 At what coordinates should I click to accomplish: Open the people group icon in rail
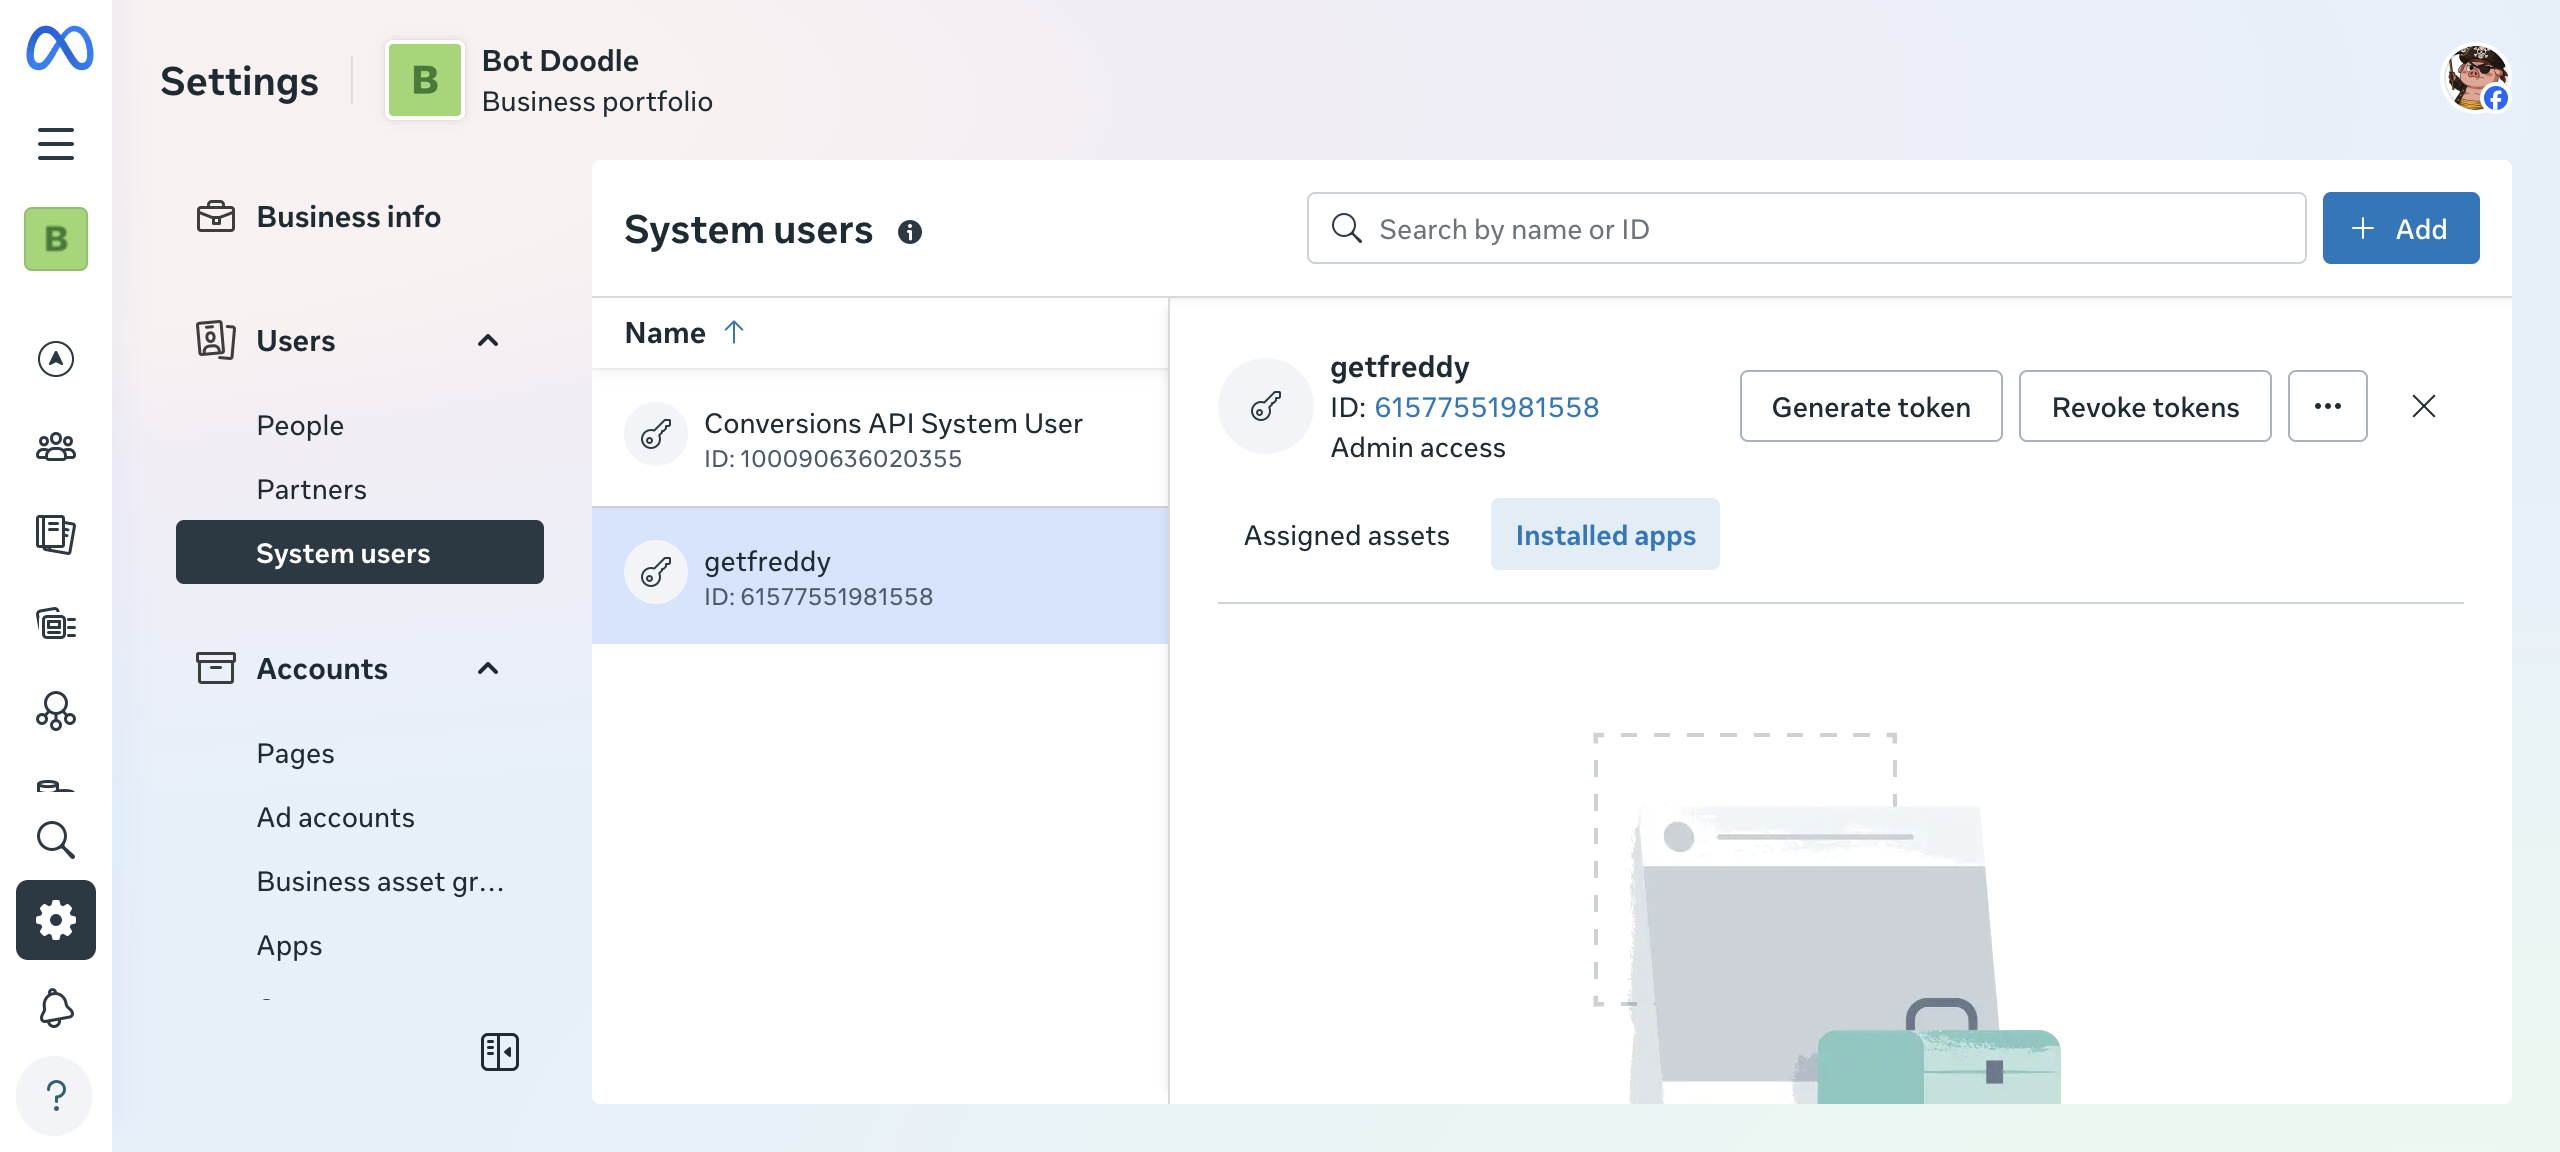pyautogui.click(x=56, y=446)
